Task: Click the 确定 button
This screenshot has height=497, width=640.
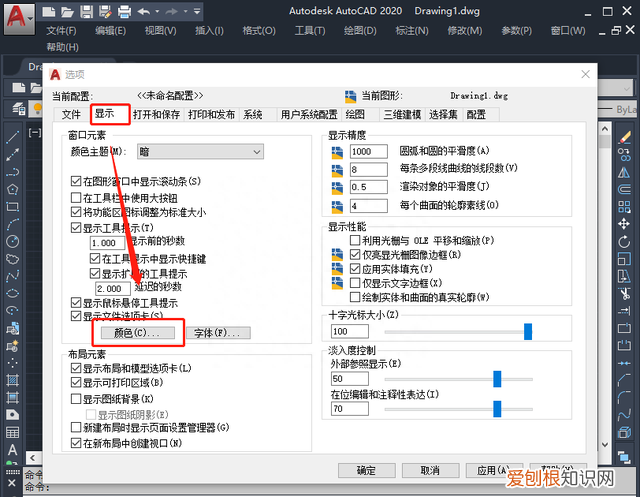Action: (x=367, y=470)
